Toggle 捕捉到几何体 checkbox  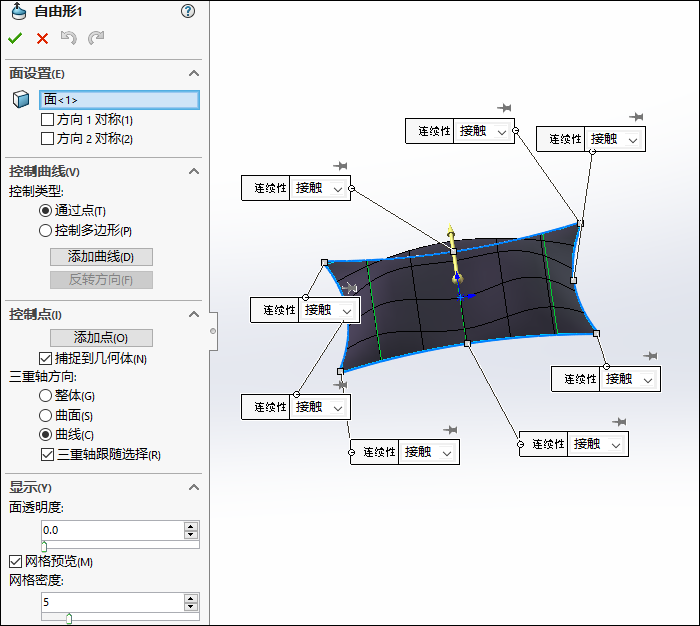(x=46, y=359)
